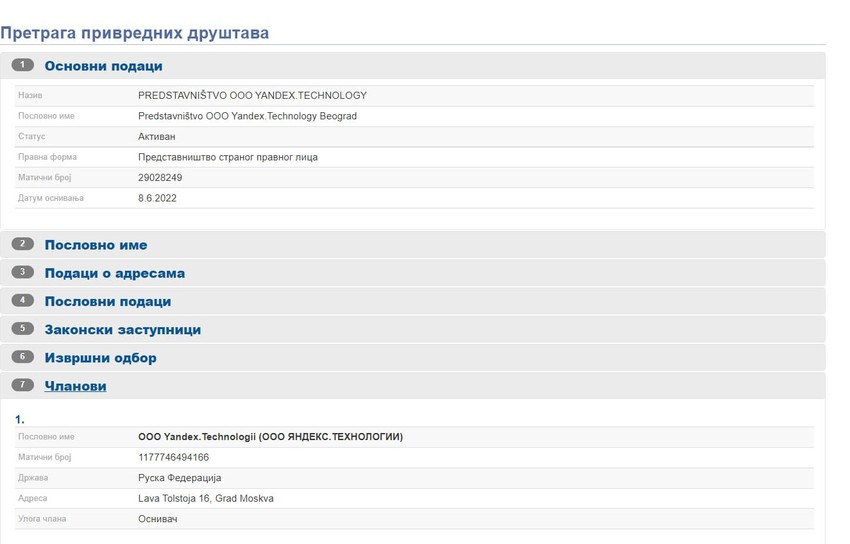Expand the Подаци о адресама section
This screenshot has height=544, width=850.
point(114,273)
